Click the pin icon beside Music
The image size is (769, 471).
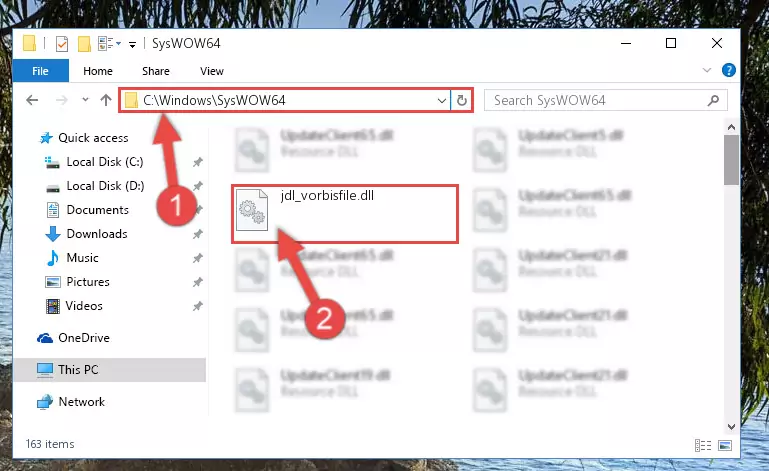[198, 258]
